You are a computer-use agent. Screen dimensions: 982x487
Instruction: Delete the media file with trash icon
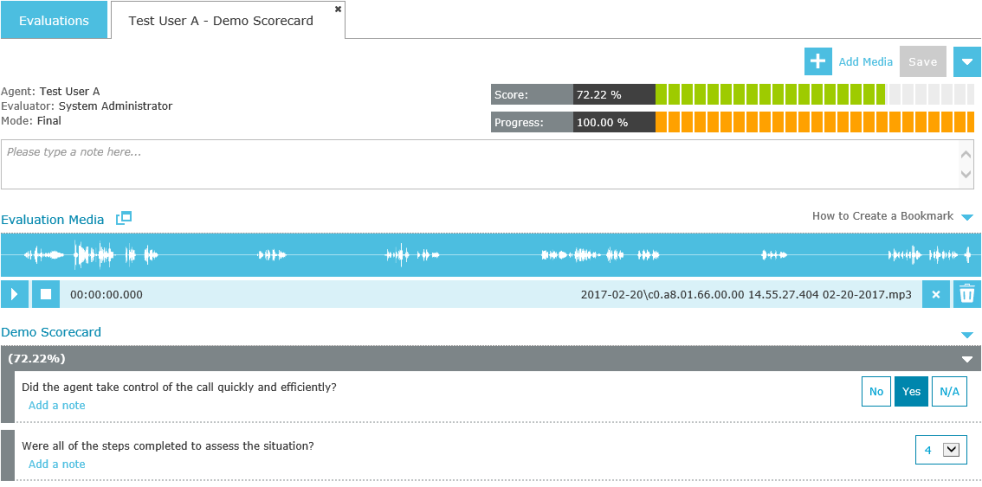pos(967,295)
